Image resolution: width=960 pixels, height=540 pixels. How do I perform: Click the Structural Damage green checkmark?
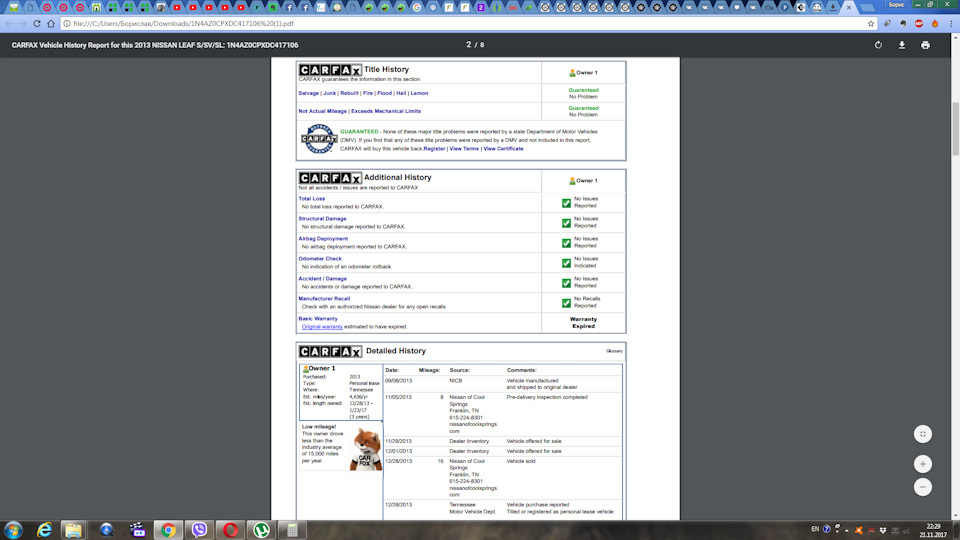[566, 223]
